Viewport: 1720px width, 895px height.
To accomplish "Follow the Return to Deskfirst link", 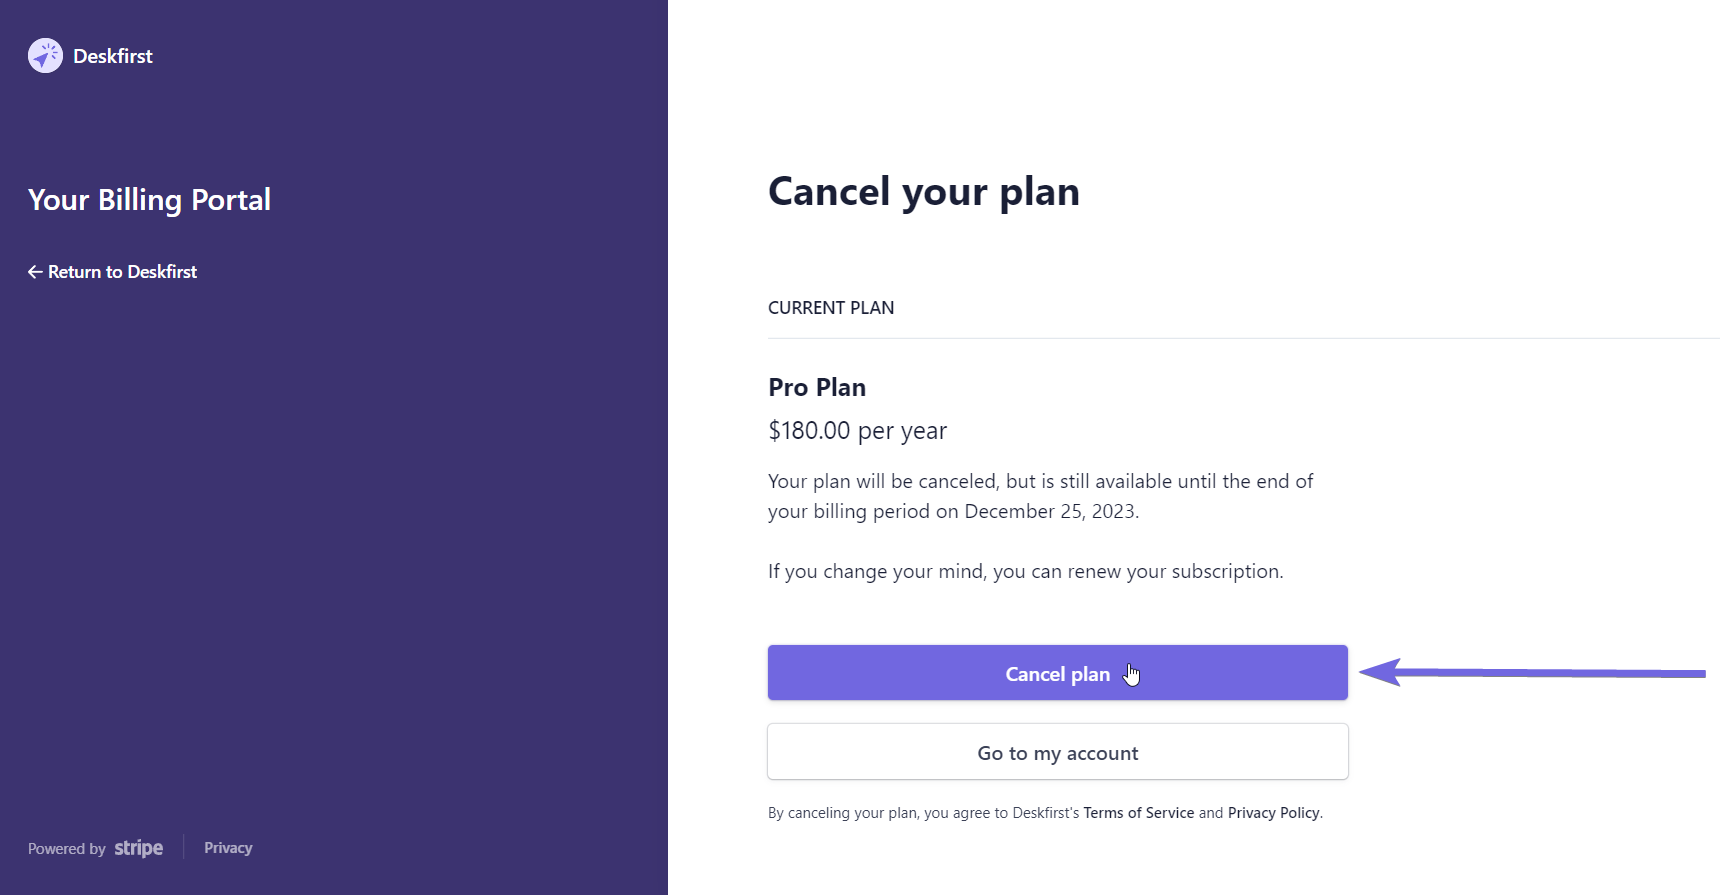I will 112,272.
